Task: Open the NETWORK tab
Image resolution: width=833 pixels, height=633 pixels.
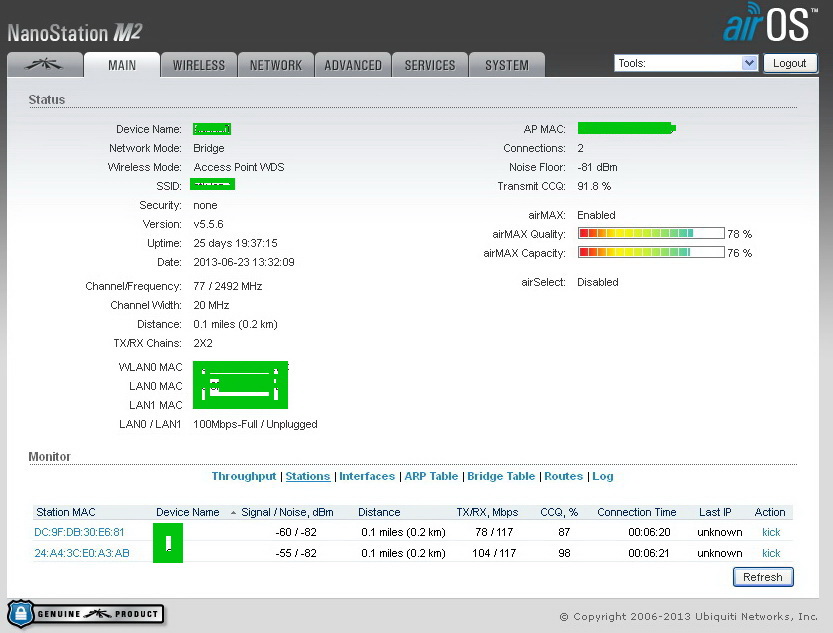Action: pyautogui.click(x=275, y=65)
